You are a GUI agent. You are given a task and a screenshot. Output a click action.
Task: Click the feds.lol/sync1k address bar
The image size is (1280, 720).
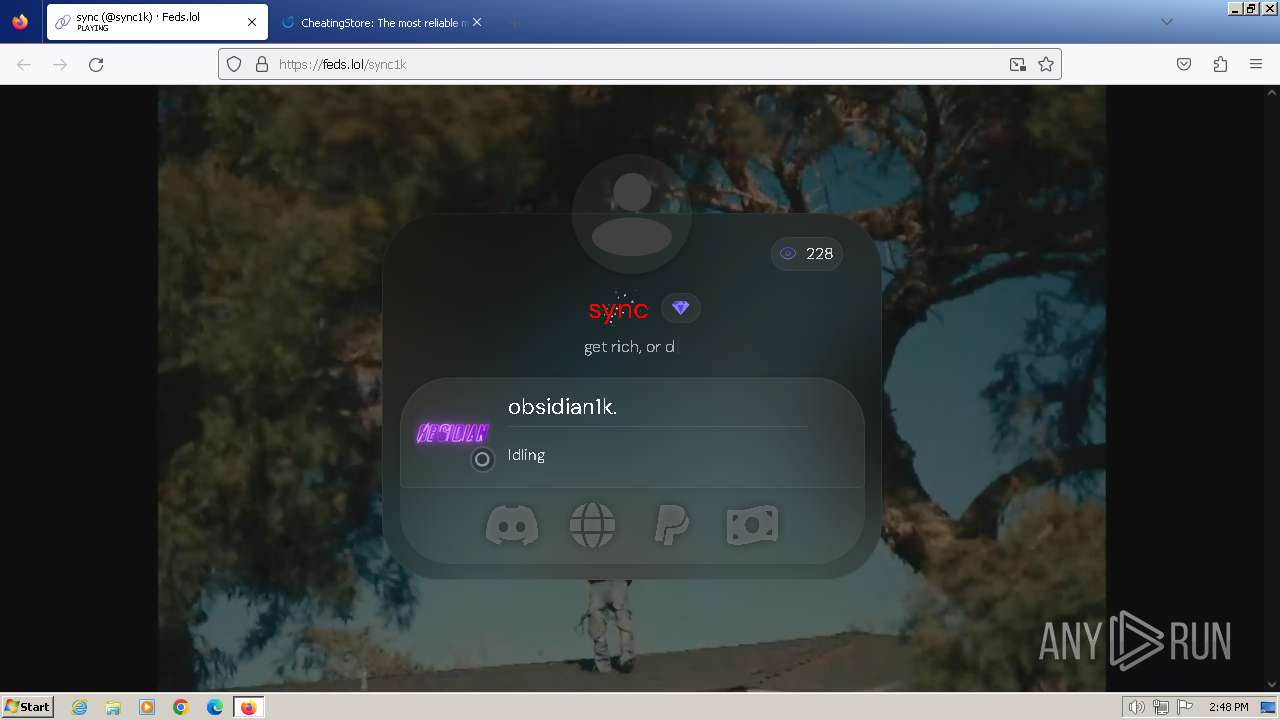pos(640,64)
